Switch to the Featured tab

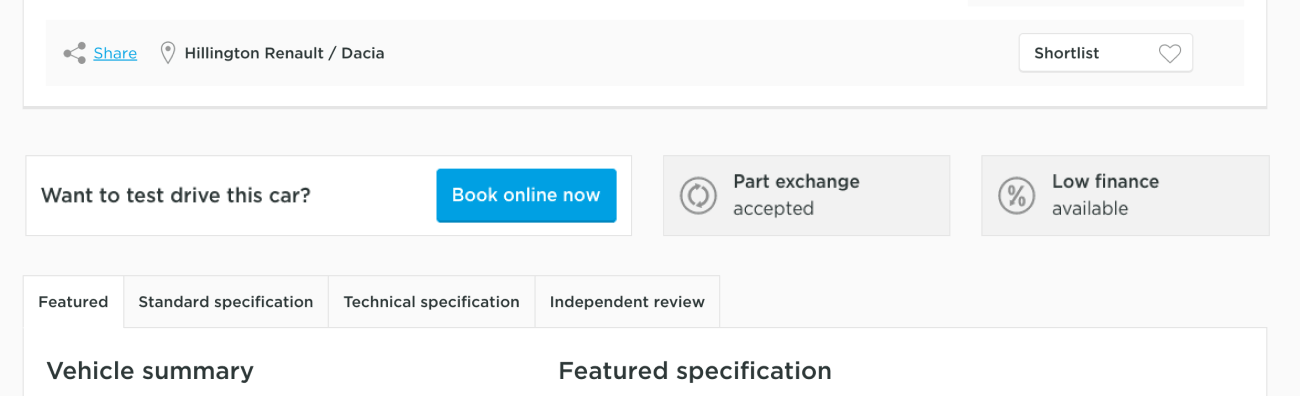pyautogui.click(x=73, y=302)
